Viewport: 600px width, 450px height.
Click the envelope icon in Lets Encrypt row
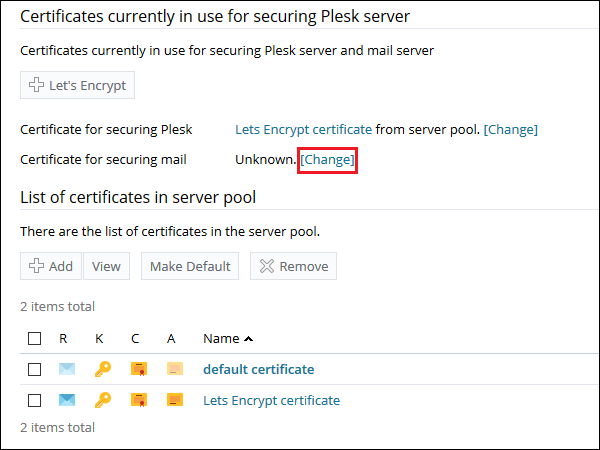point(67,401)
